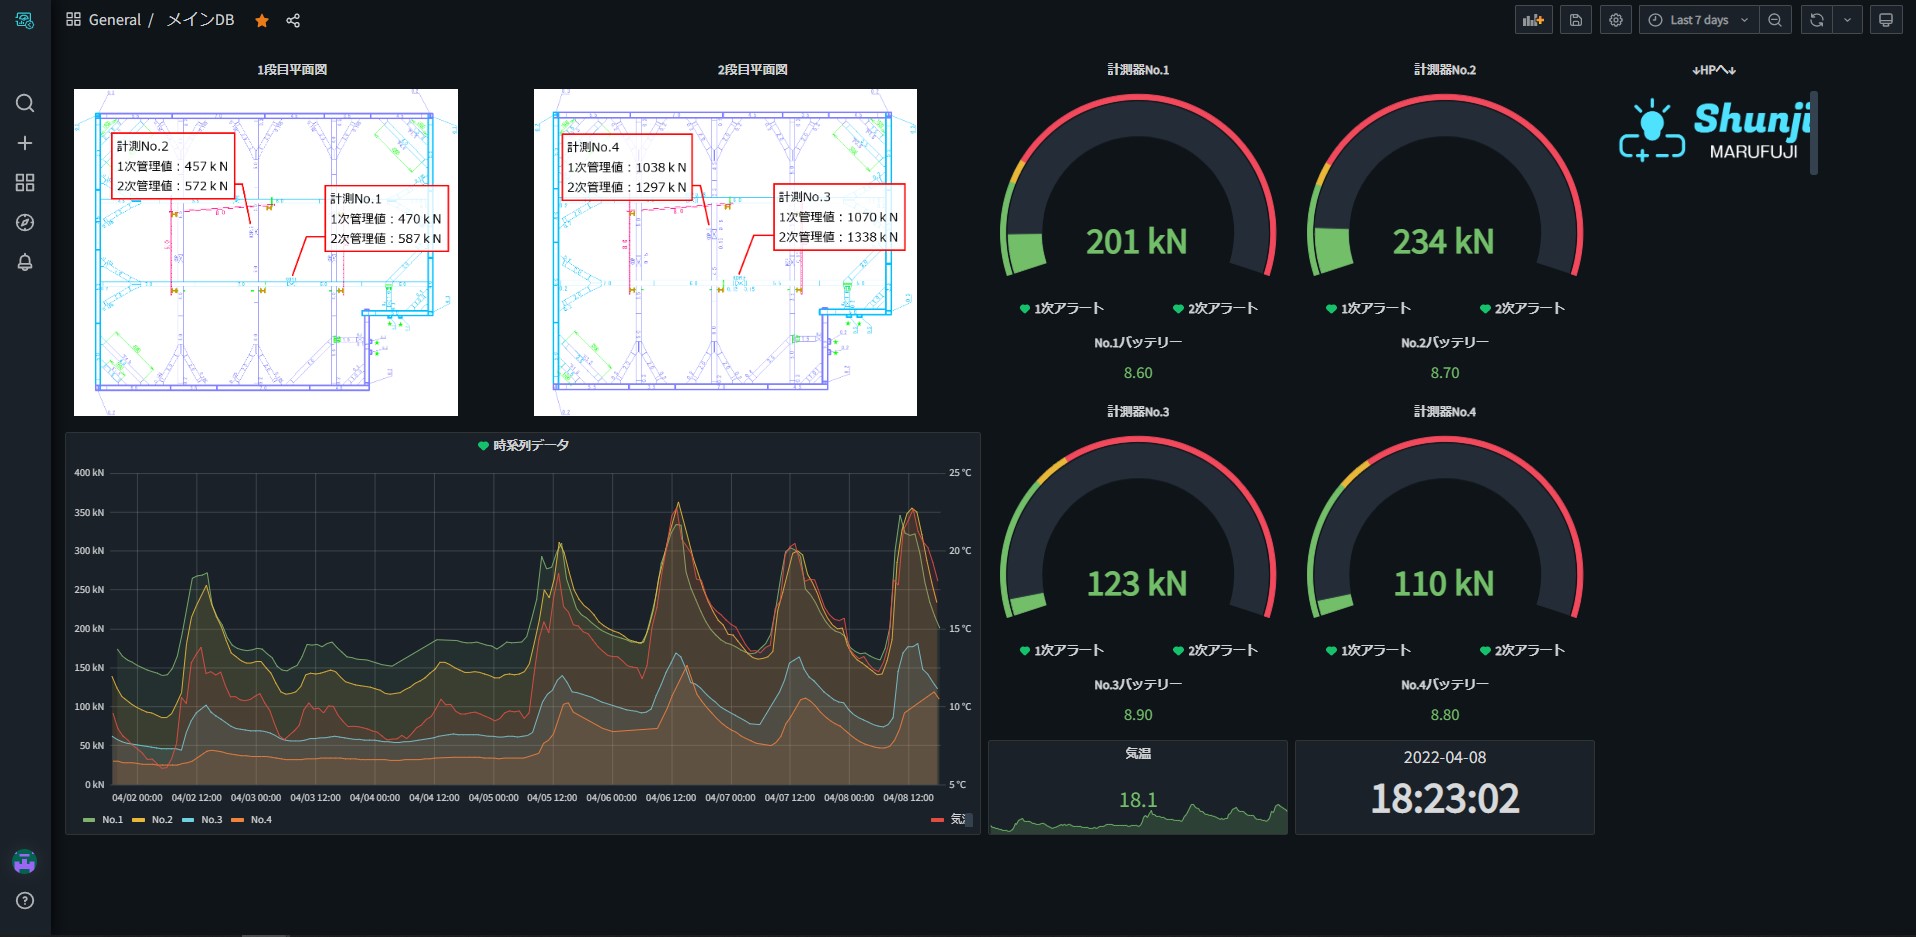Expand the refresh interval dropdown arrow
This screenshot has height=937, width=1916.
(1847, 20)
